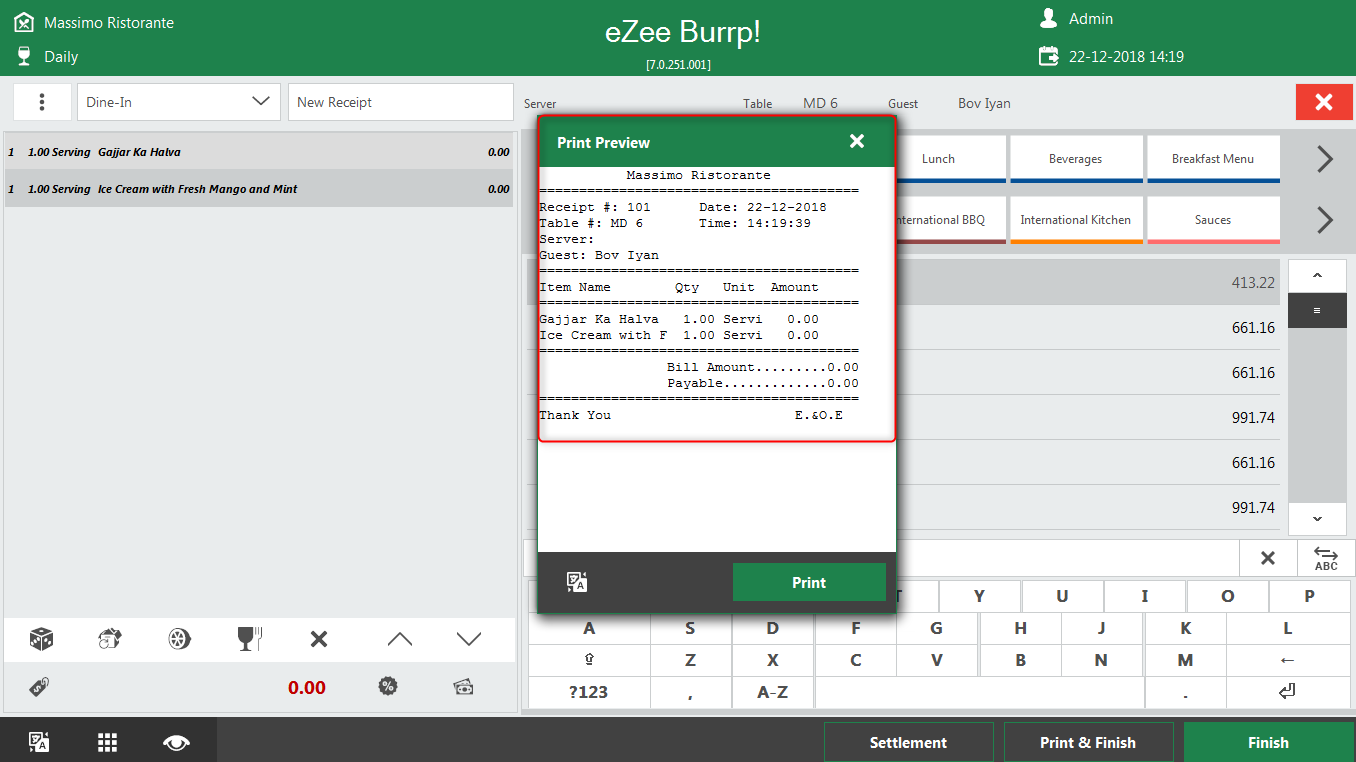Click the translate icon in the bottom bar
Viewport: 1356px width, 762px height.
[39, 742]
